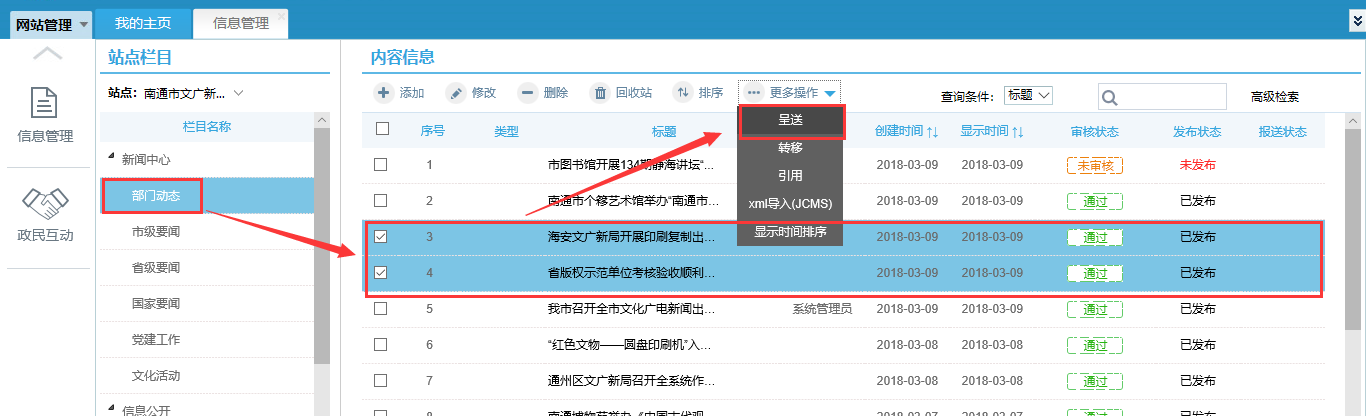Open article 我市召开全市文化广电新闻出
This screenshot has height=416, width=1366.
pos(632,309)
